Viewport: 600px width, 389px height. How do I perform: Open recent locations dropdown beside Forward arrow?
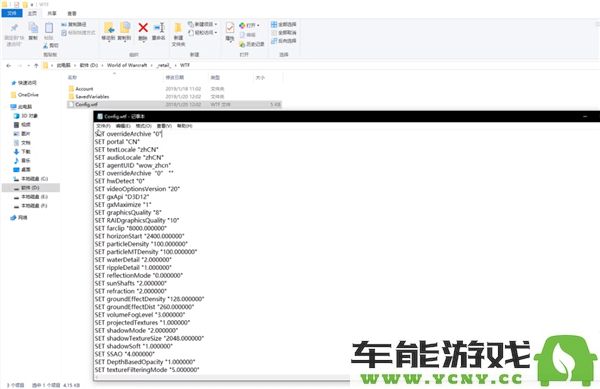29,65
